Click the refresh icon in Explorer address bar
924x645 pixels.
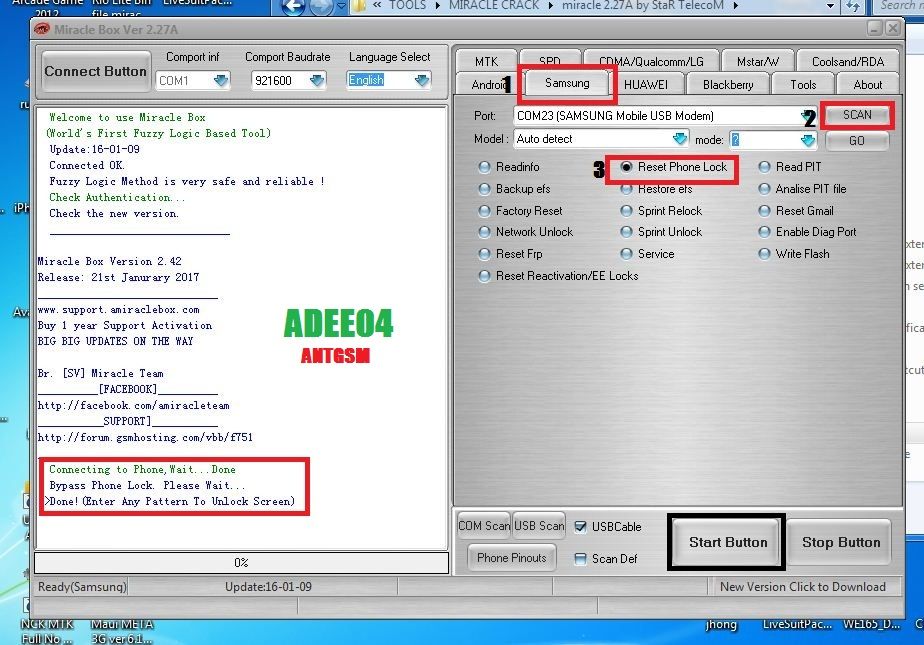tap(852, 6)
